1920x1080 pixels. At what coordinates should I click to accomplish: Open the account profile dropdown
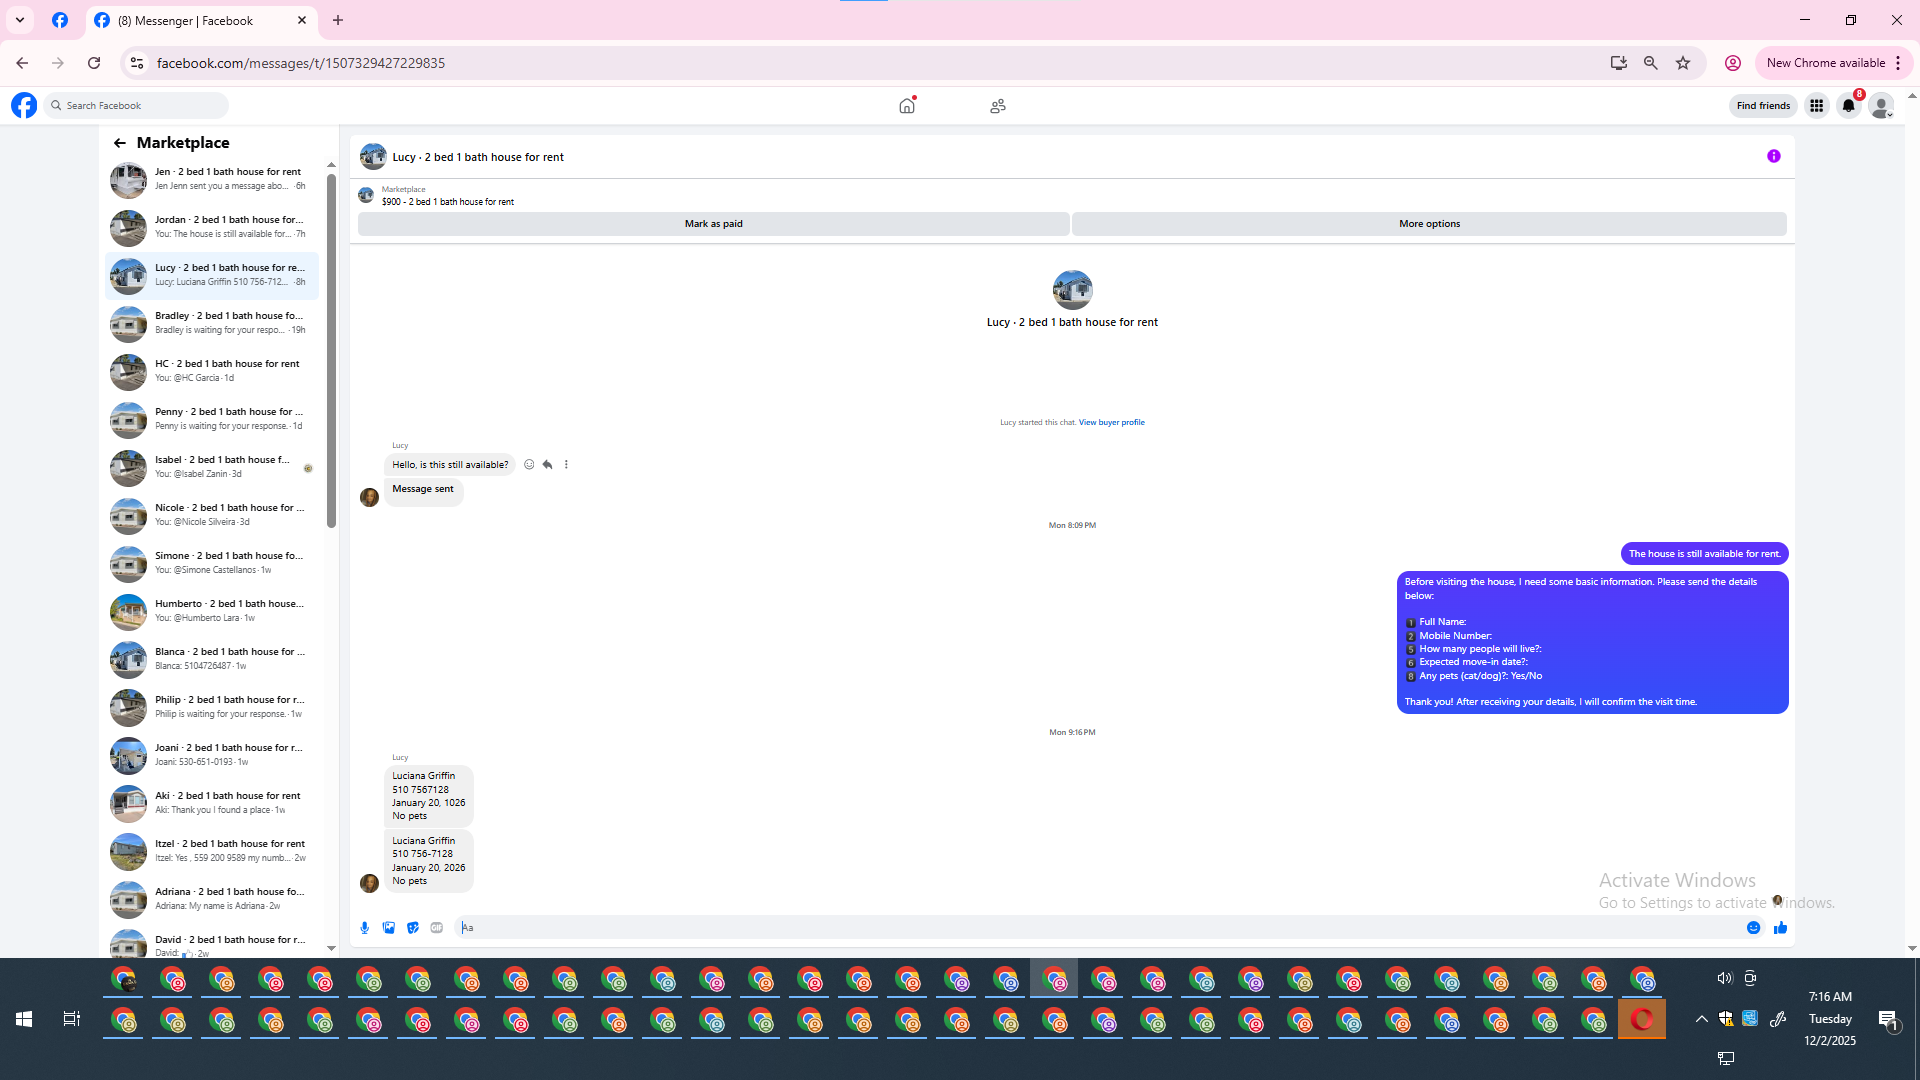(x=1881, y=106)
